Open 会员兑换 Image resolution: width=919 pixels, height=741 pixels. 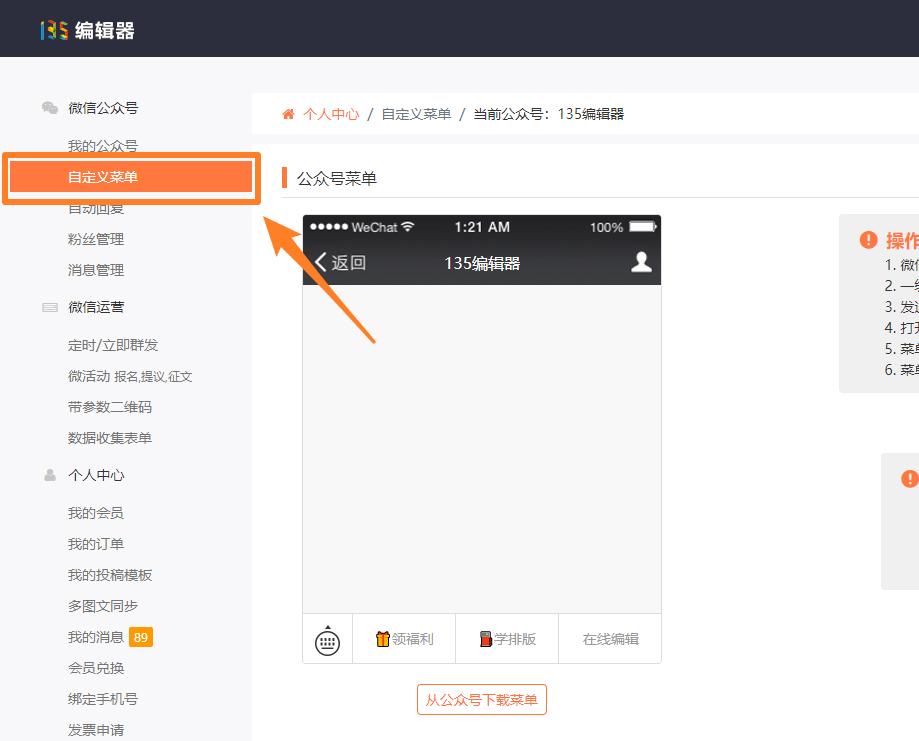pos(96,668)
